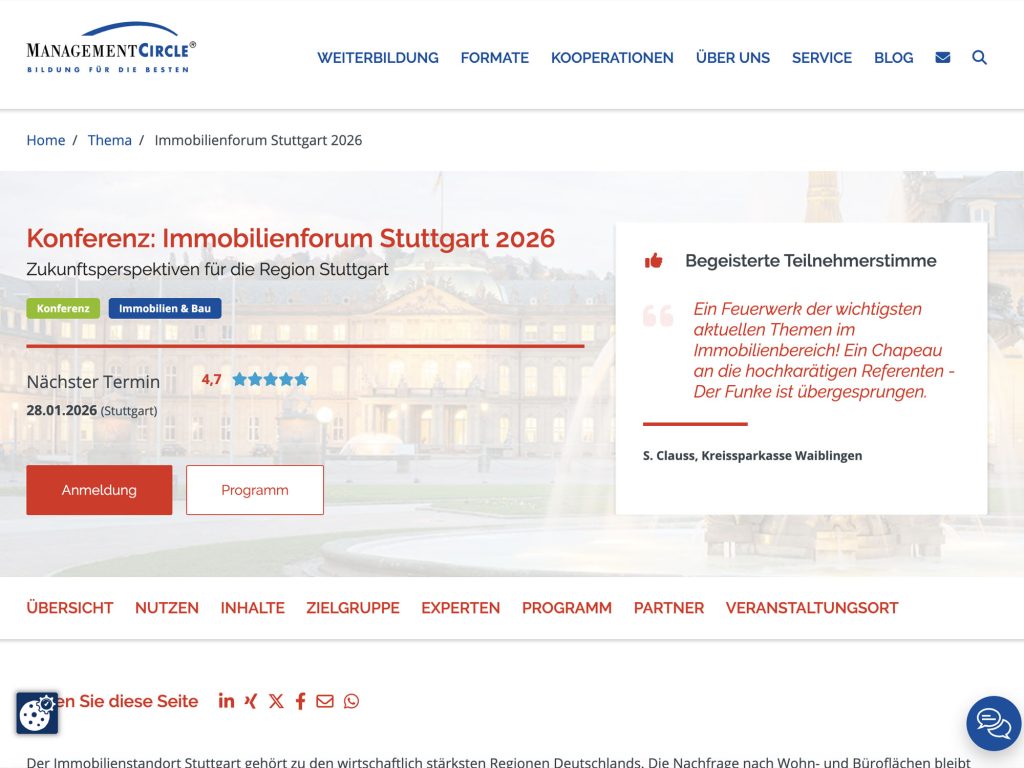Switch to the PROGRAMM section tab
Screen dimensions: 1024x768
pyautogui.click(x=567, y=607)
